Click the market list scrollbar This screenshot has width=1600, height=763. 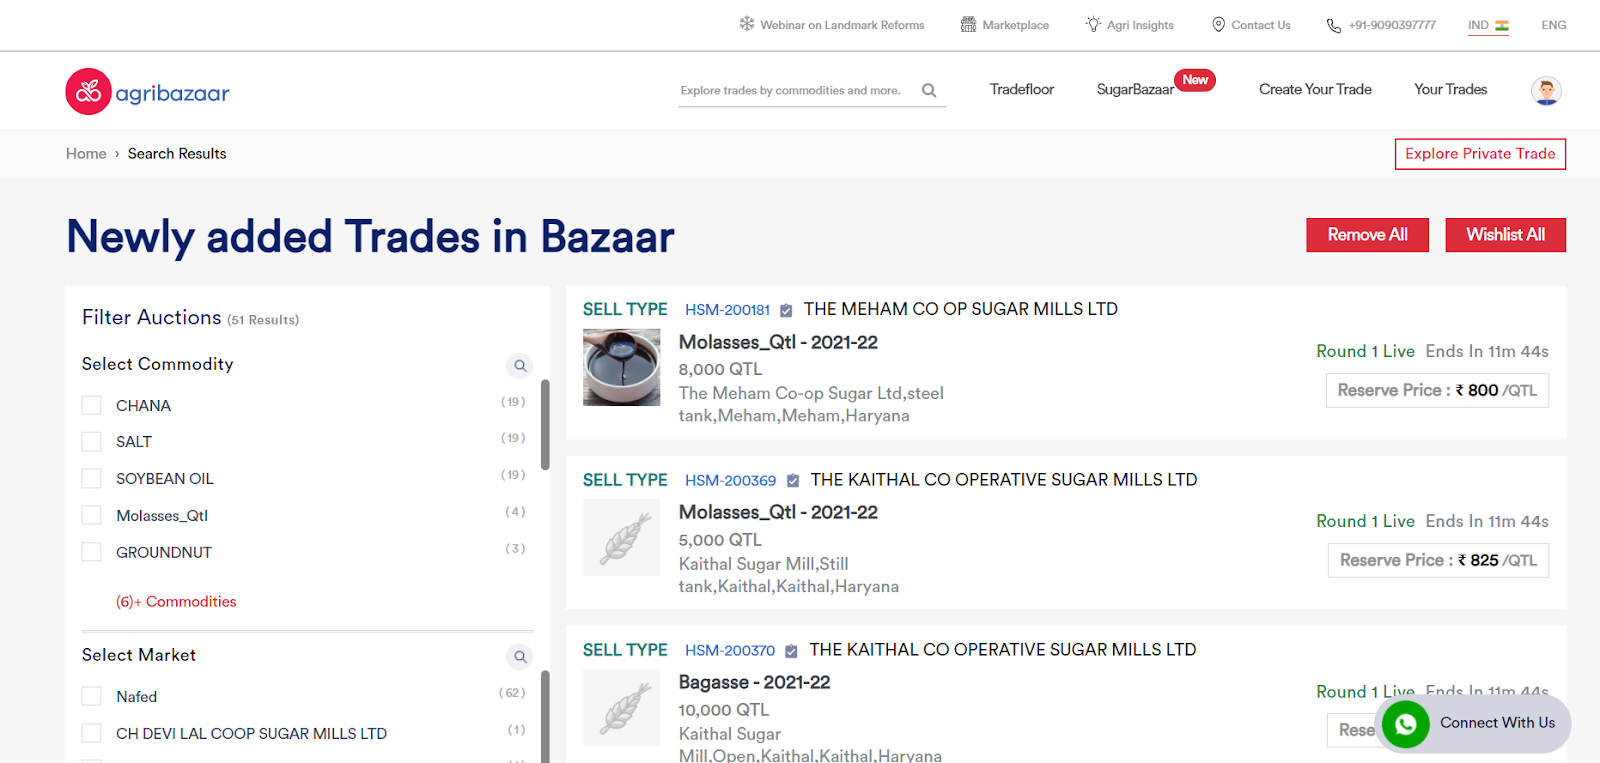pos(545,716)
